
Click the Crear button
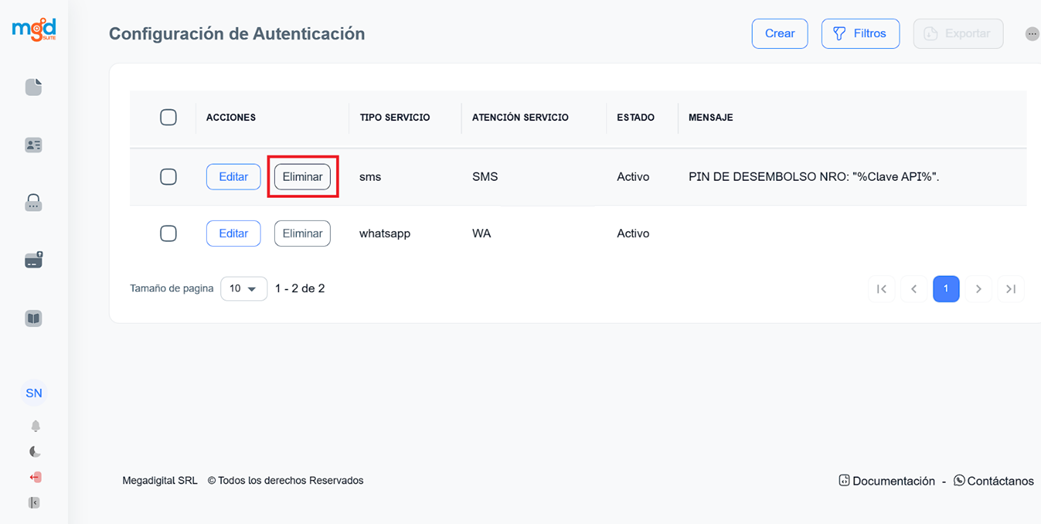(x=779, y=33)
